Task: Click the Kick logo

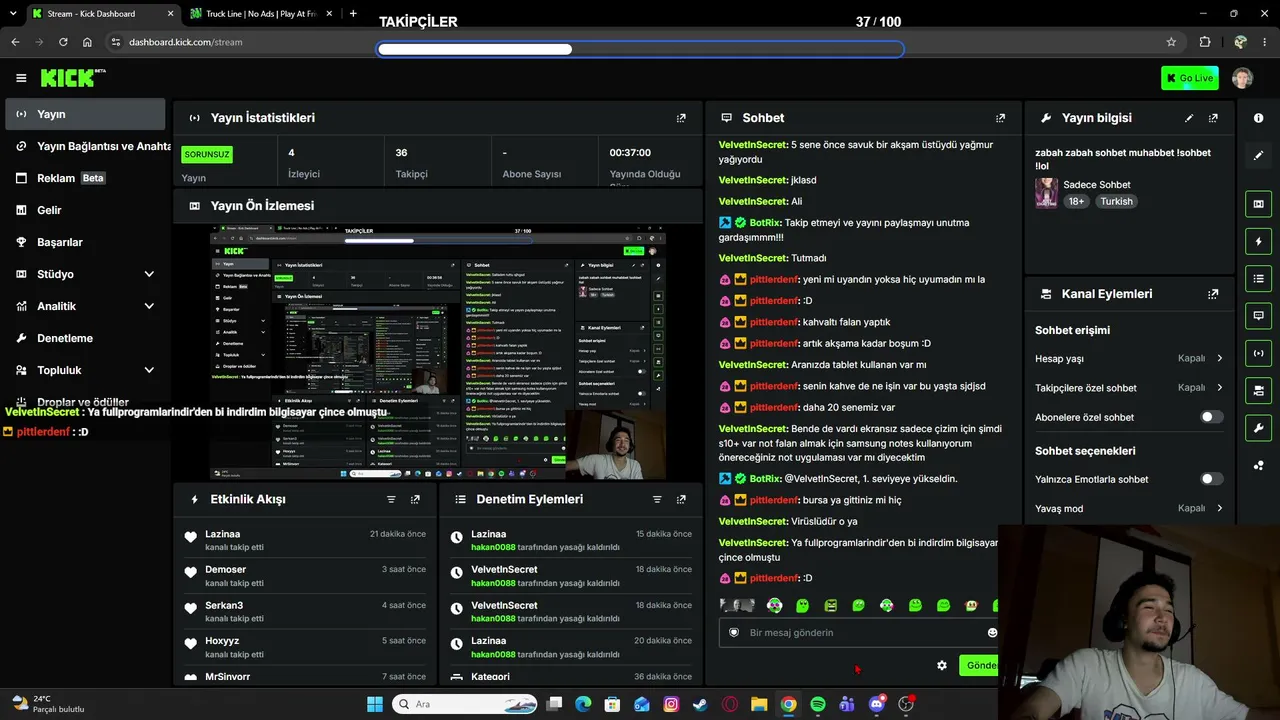Action: [x=71, y=78]
